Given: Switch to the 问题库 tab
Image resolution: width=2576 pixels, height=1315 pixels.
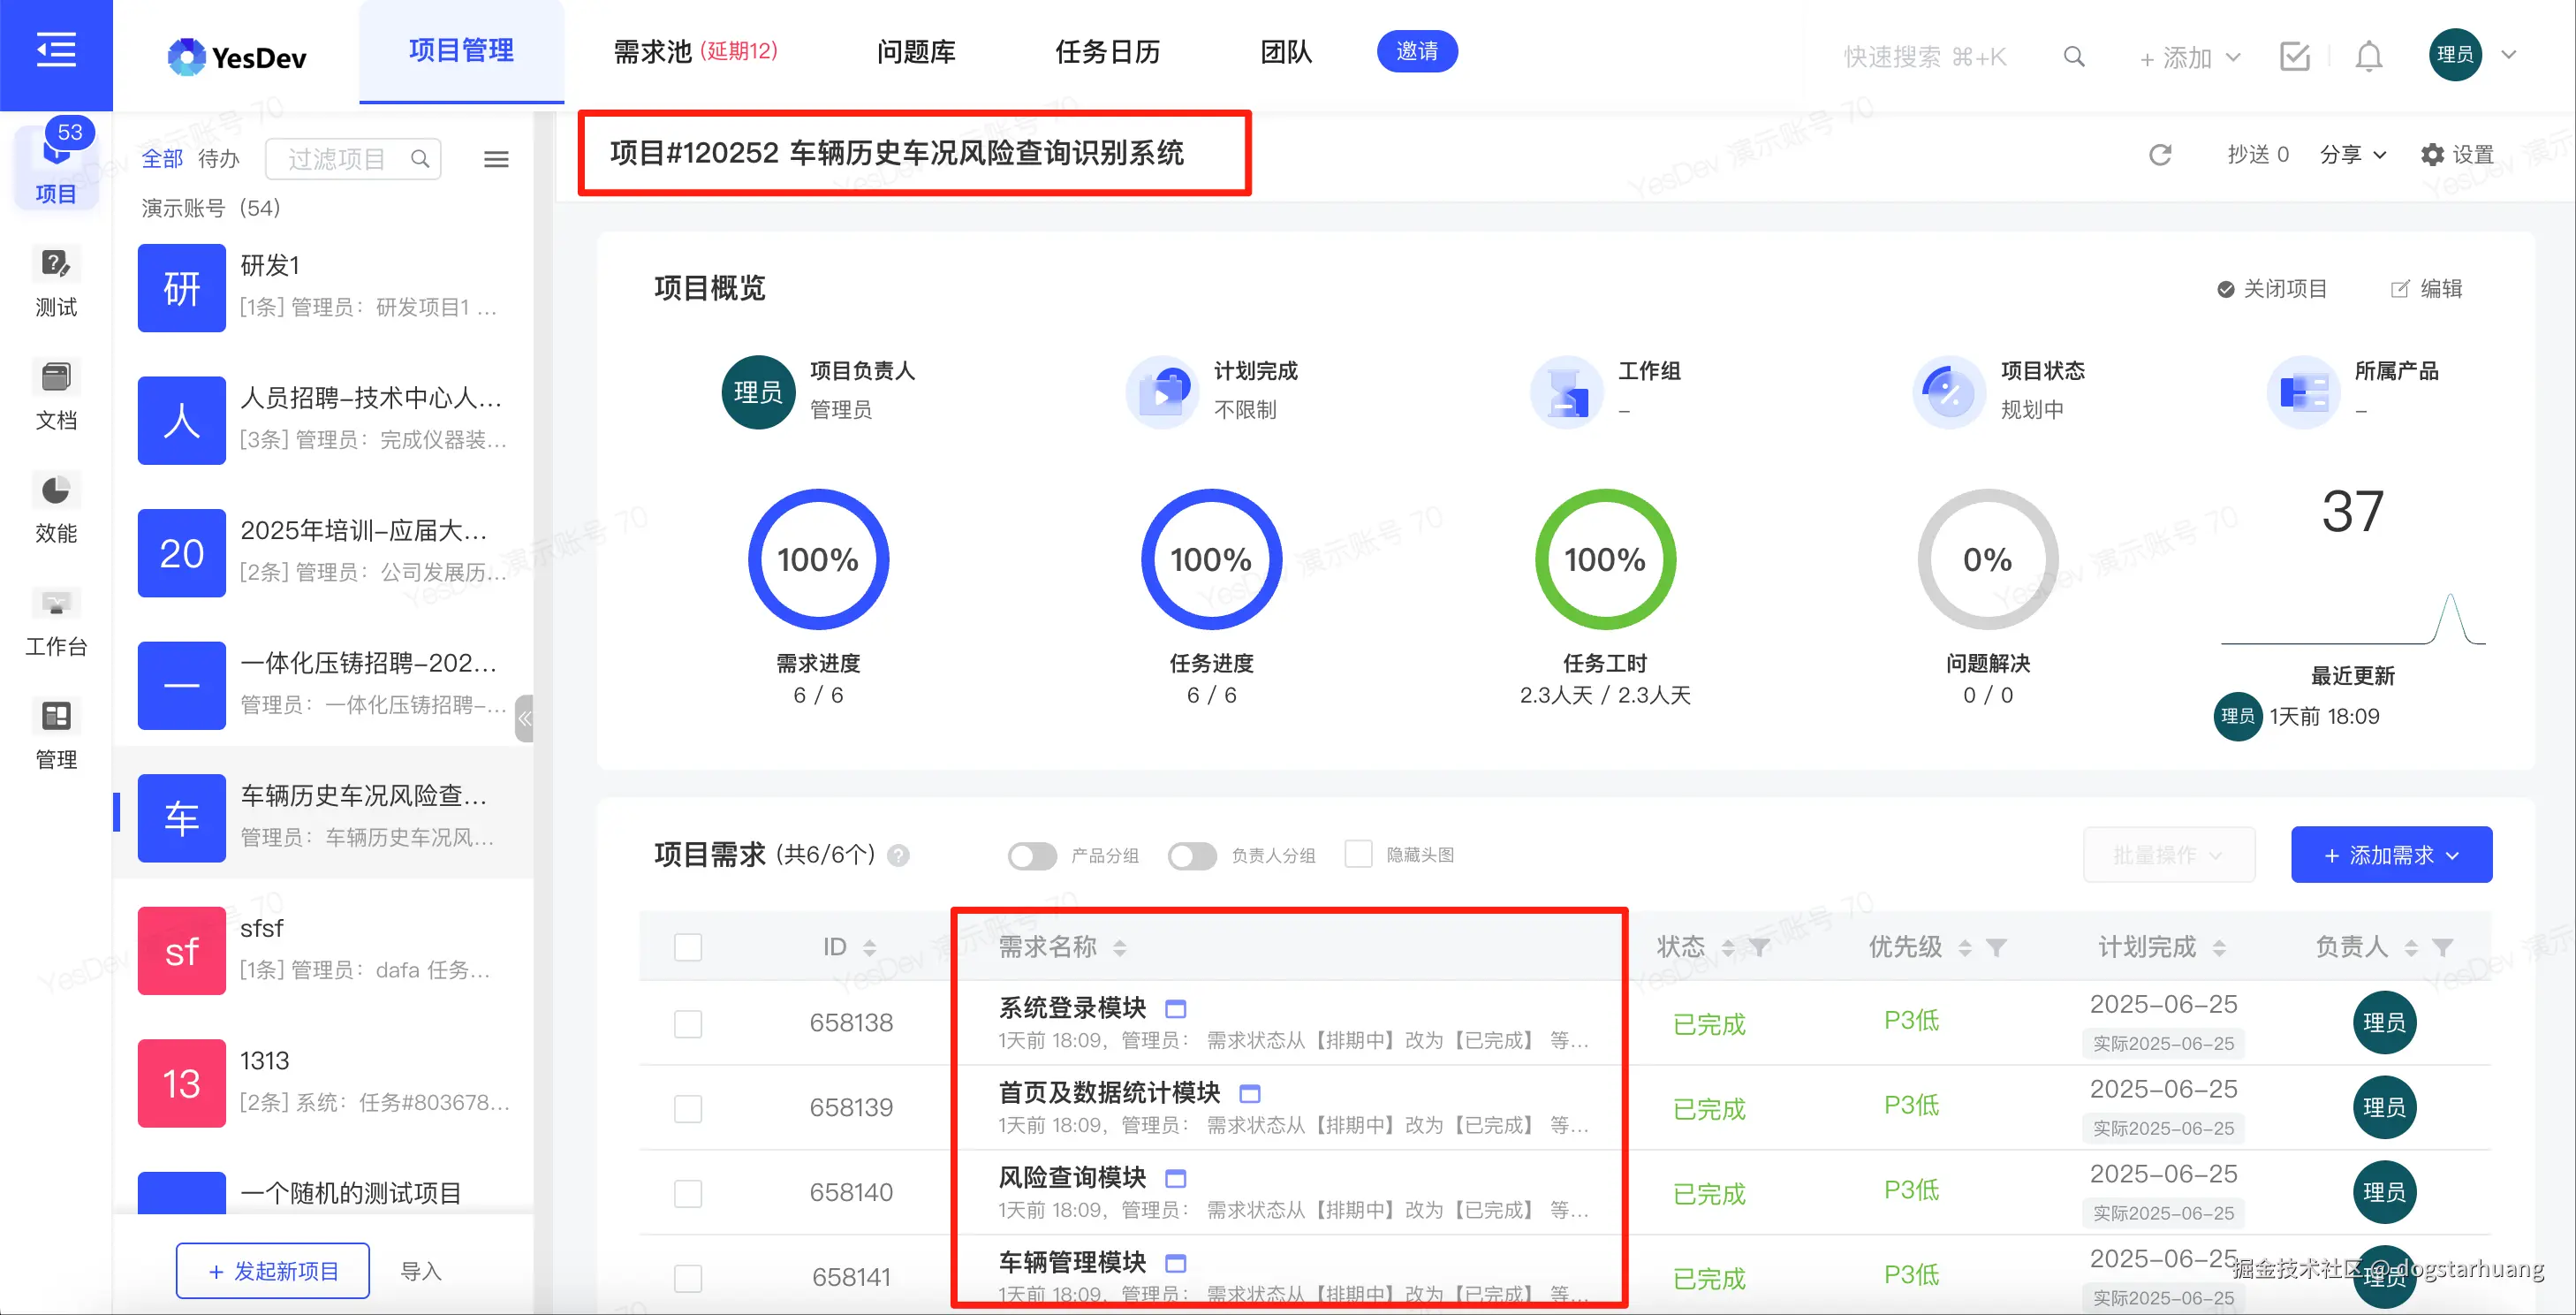Looking at the screenshot, I should (x=915, y=51).
